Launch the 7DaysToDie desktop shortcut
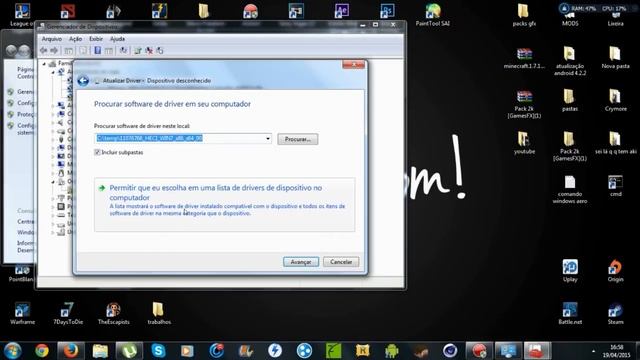This screenshot has width=640, height=360. click(x=68, y=313)
